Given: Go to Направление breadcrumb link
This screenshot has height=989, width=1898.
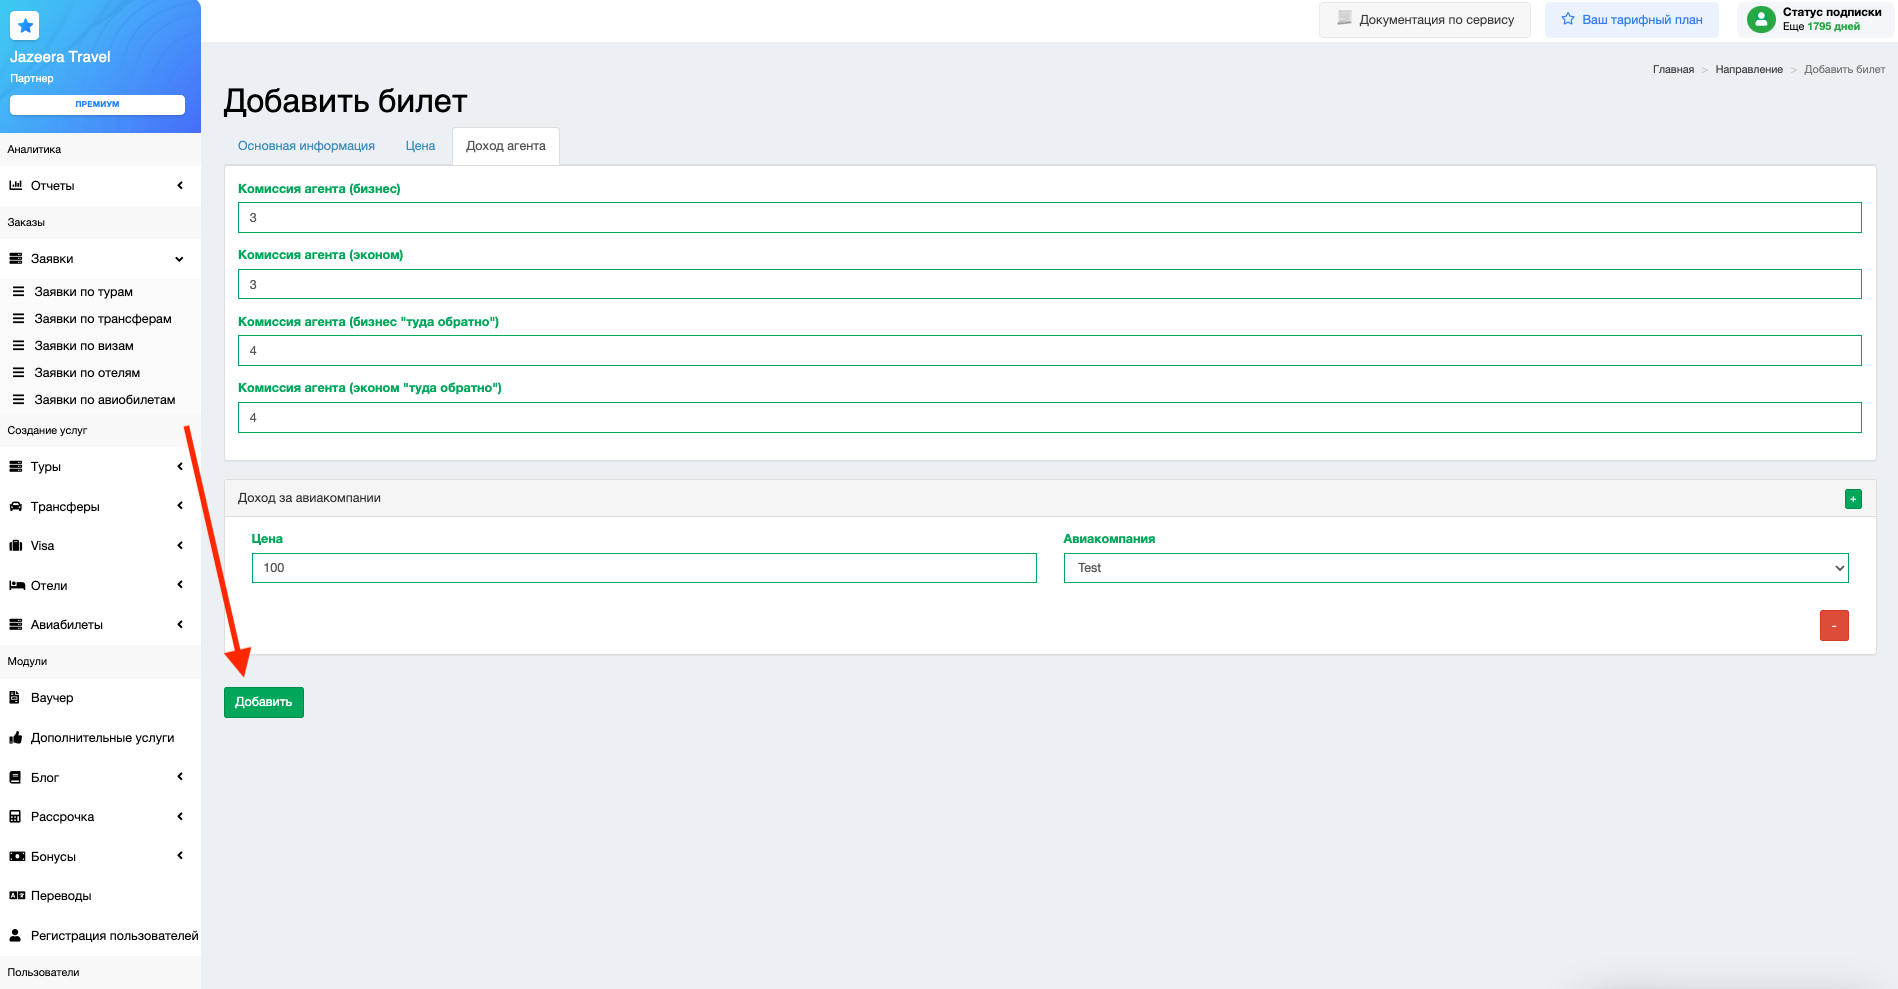Looking at the screenshot, I should tap(1748, 70).
